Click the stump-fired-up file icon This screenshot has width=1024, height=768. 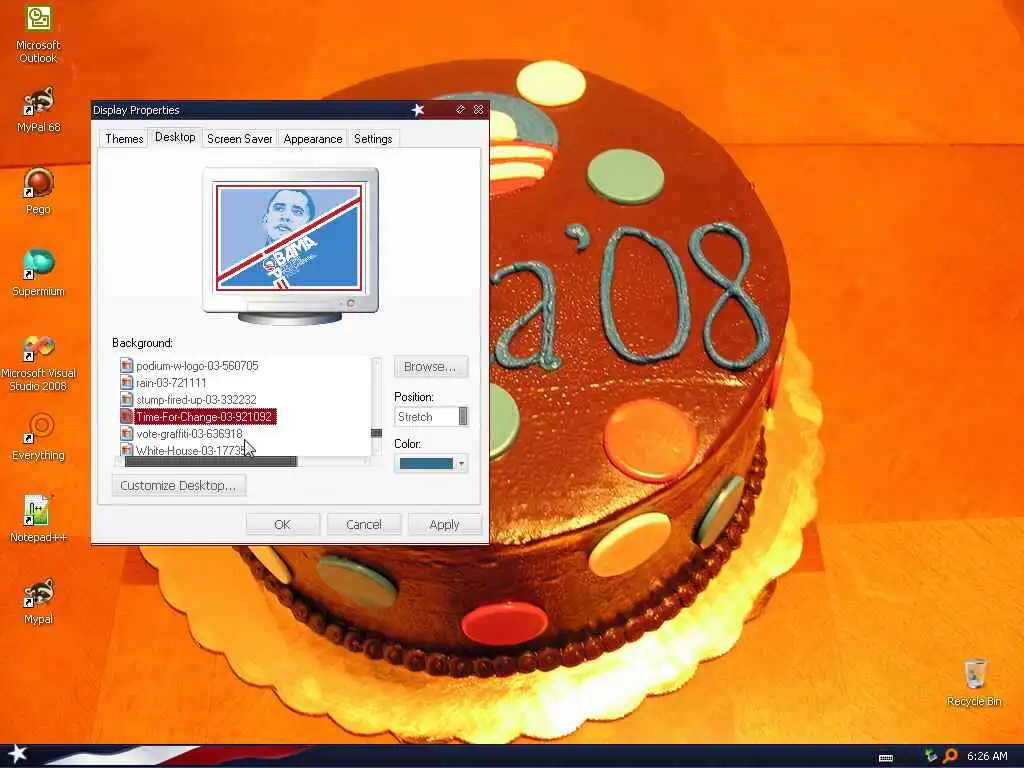pyautogui.click(x=127, y=400)
